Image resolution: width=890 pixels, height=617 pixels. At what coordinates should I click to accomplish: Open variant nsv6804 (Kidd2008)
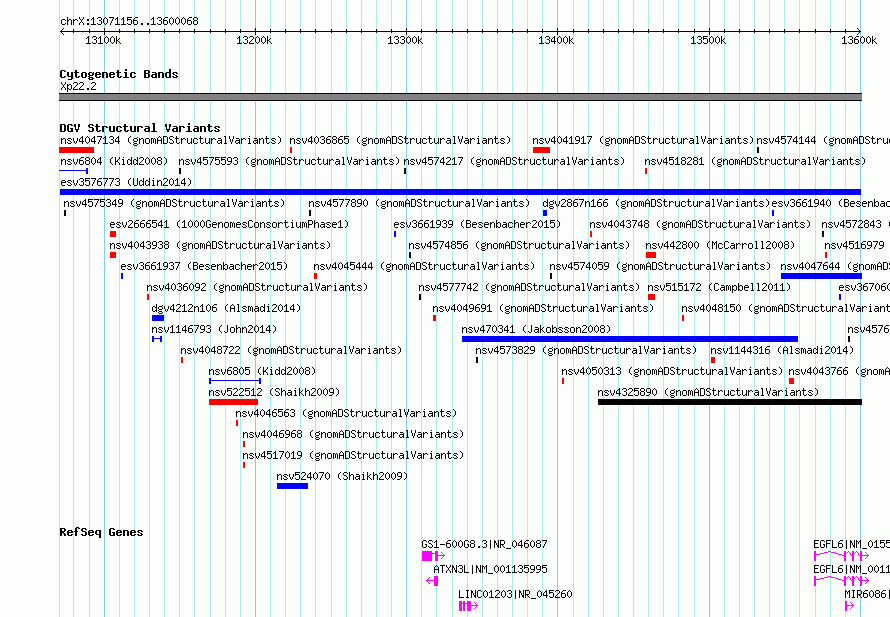coord(114,161)
